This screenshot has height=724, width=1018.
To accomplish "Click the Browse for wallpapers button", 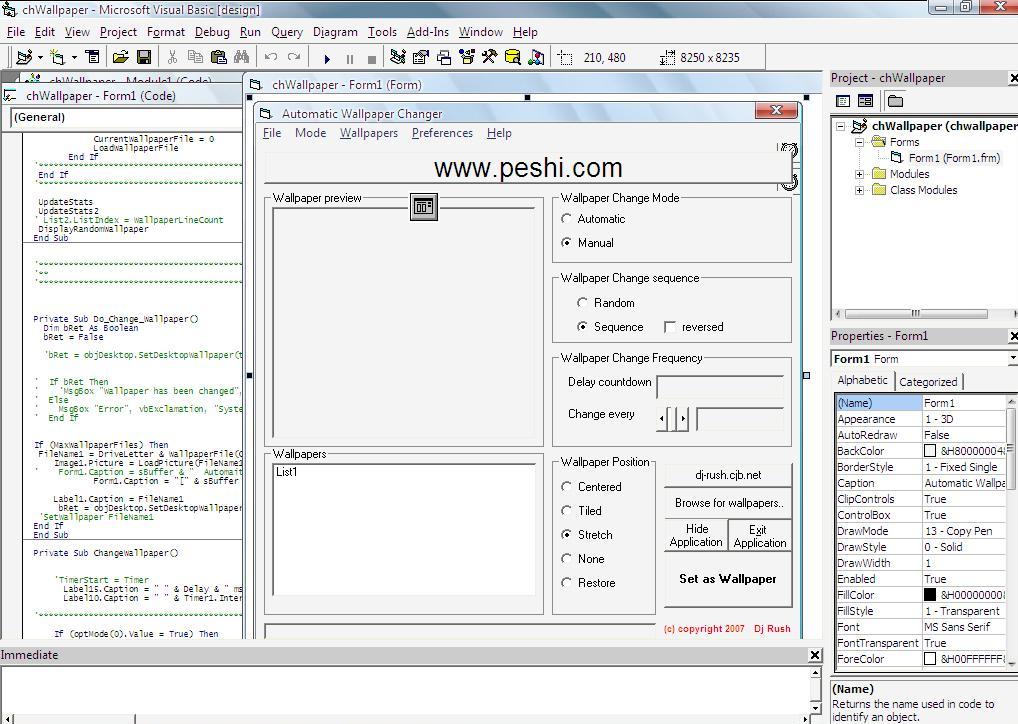I will tap(727, 503).
